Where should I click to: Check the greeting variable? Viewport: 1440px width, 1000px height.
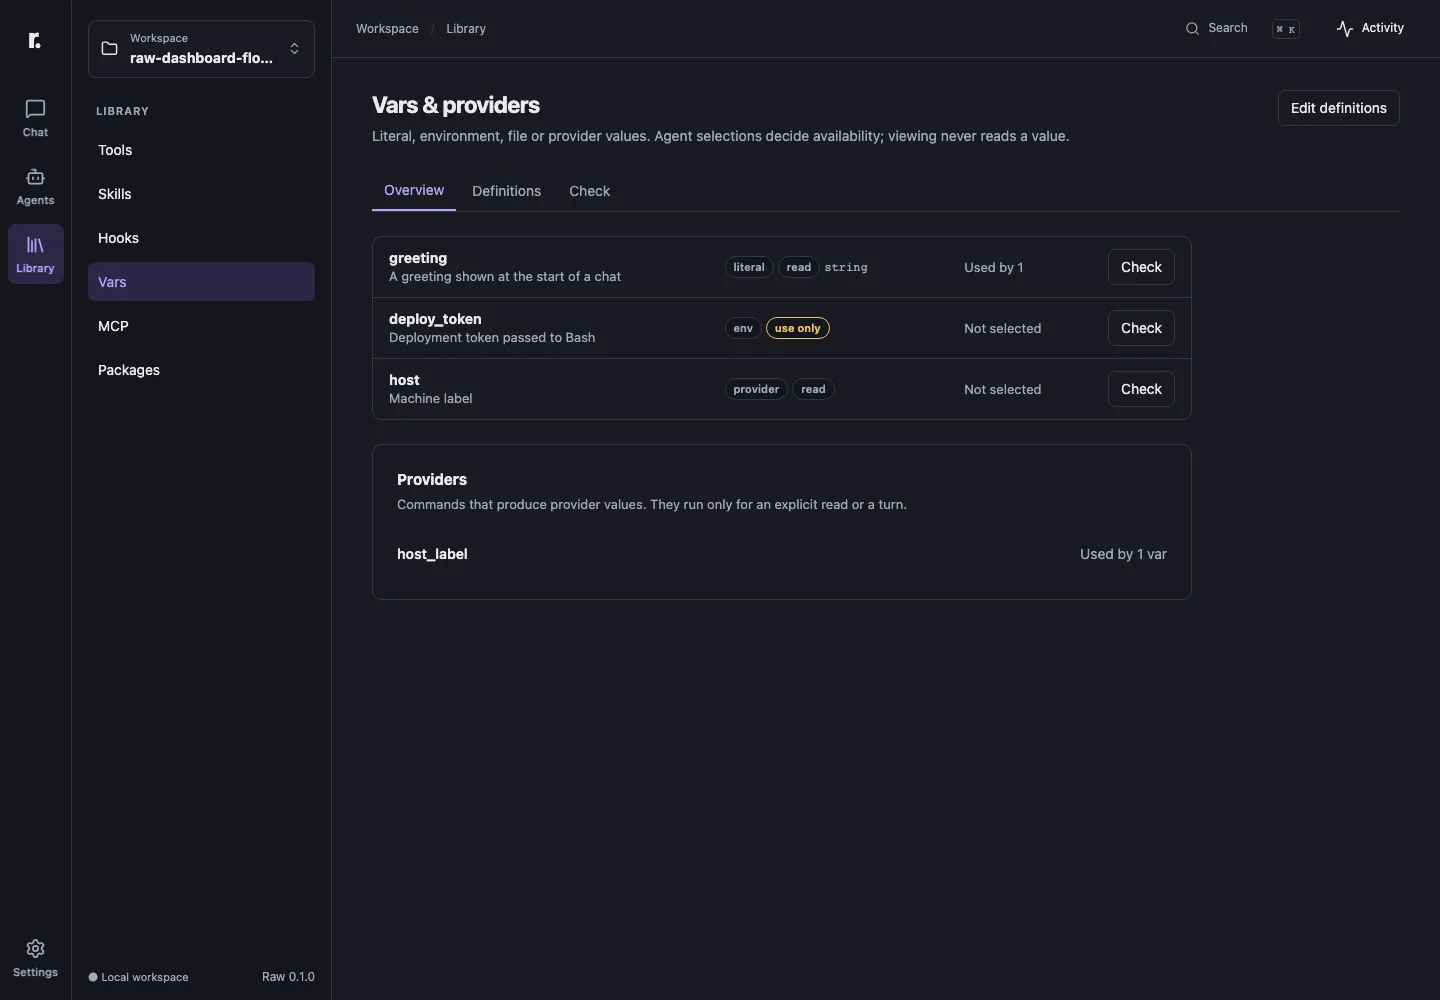[x=1141, y=267]
